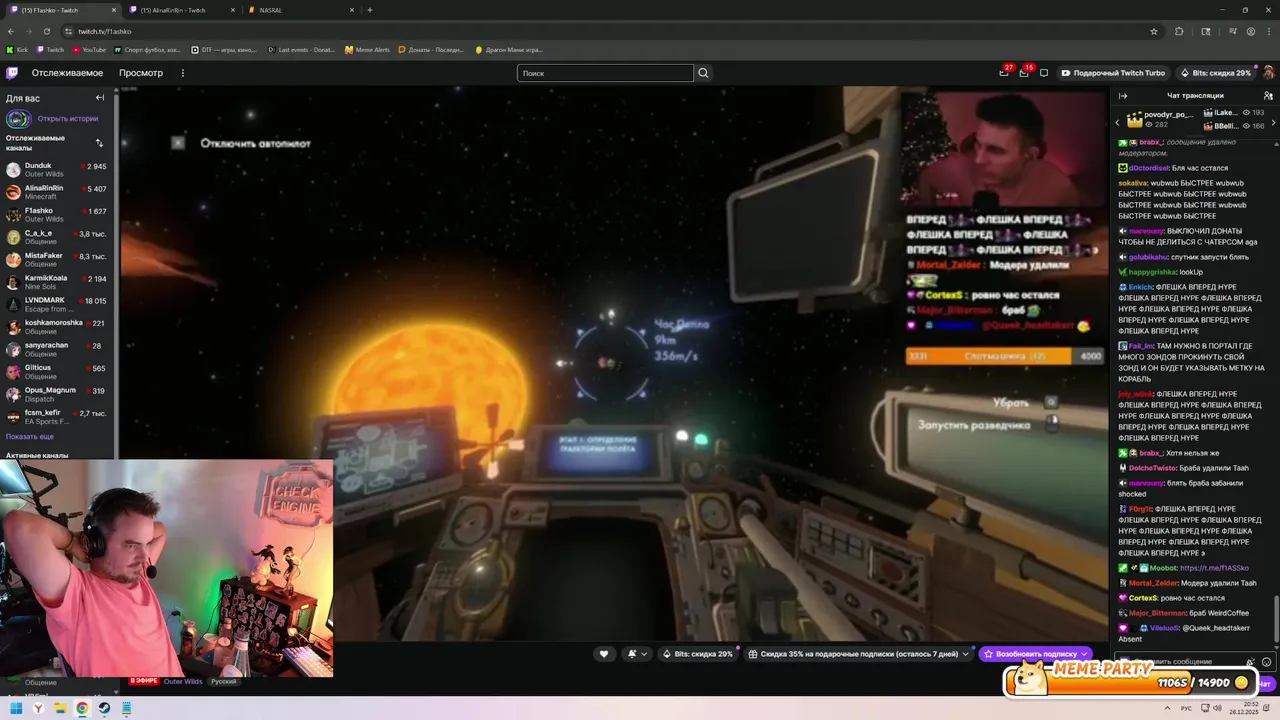Show next leaderboard entry in chat header
The height and width of the screenshot is (720, 1280).
coord(1273,122)
